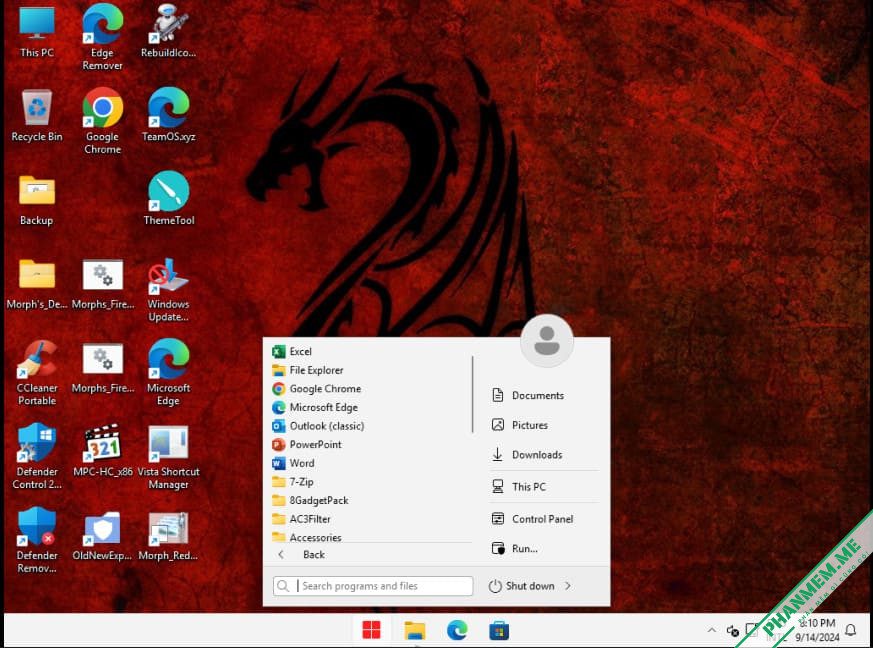Image resolution: width=873 pixels, height=648 pixels.
Task: Open Control Panel from Start menu
Action: [x=544, y=519]
